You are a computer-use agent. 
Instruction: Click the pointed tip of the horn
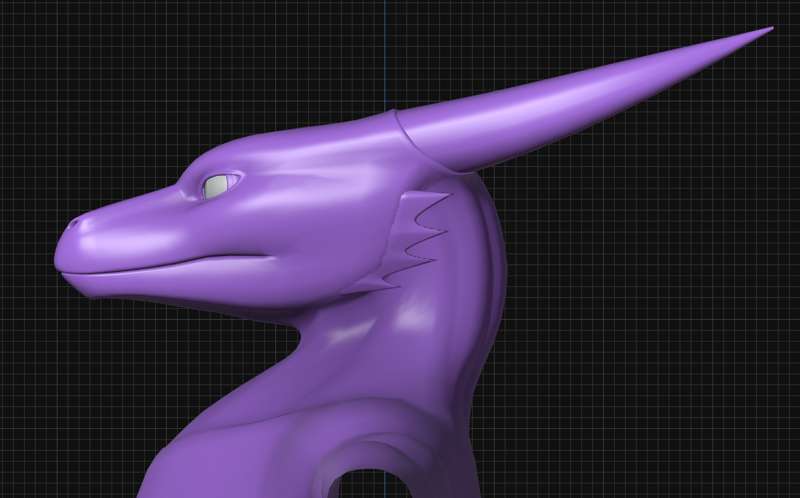pyautogui.click(x=770, y=29)
